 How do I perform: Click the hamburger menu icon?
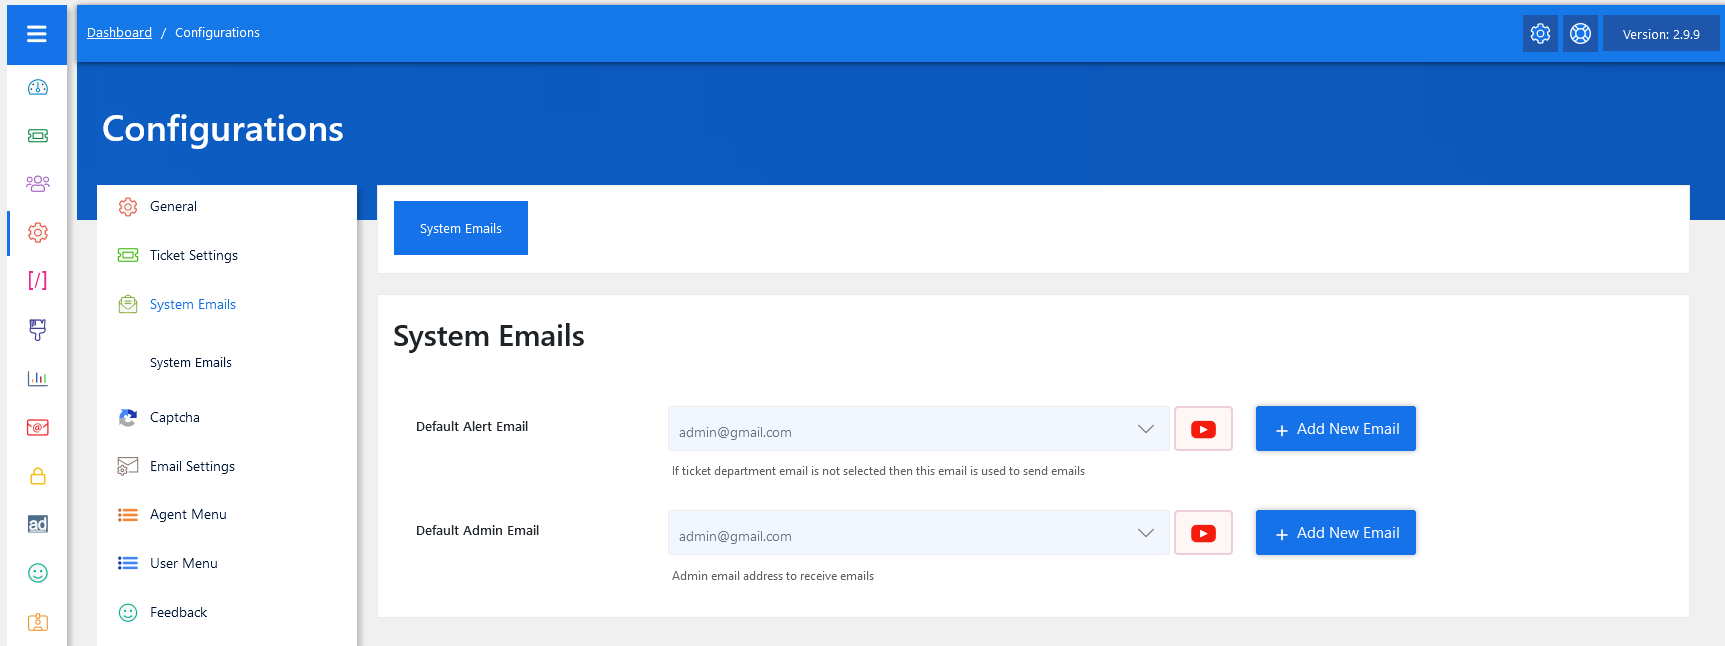coord(37,34)
